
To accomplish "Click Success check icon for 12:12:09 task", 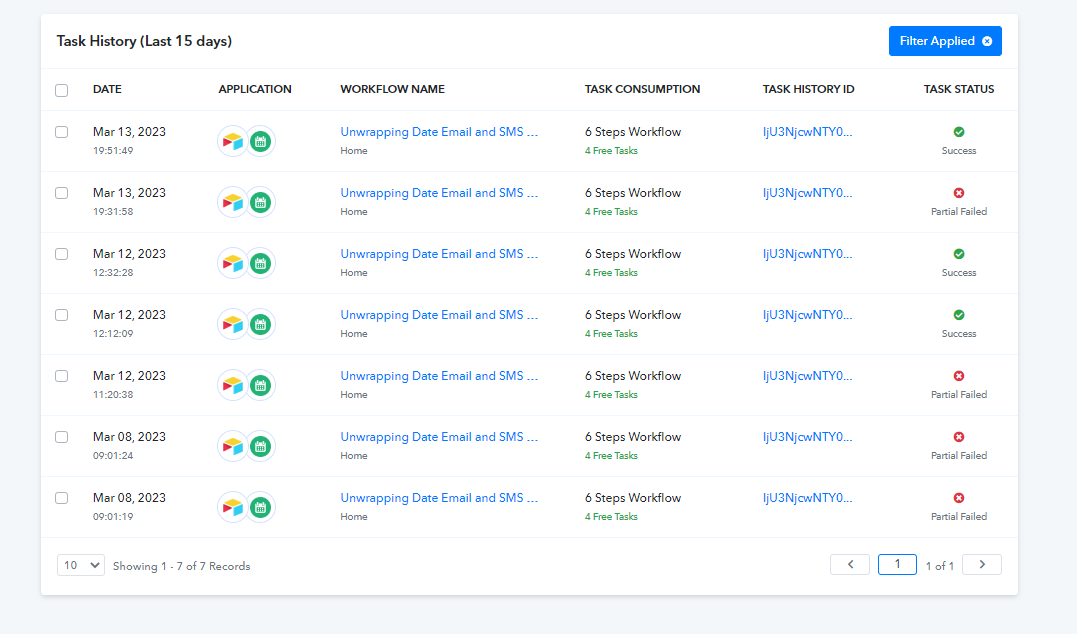I will 959,315.
